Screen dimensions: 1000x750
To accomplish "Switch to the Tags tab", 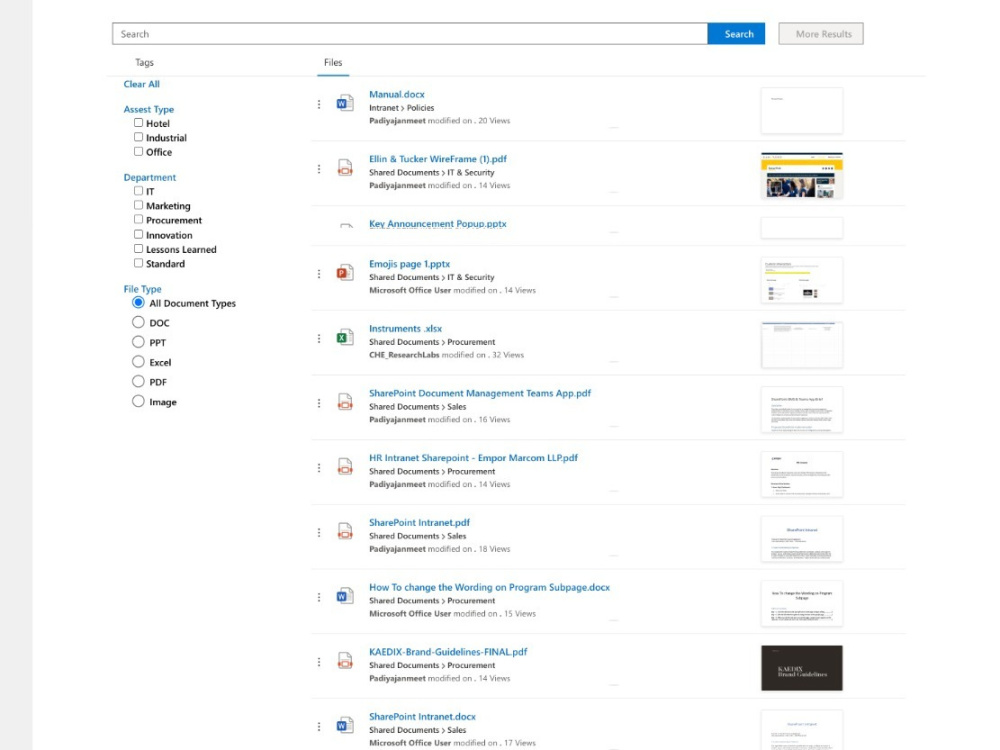I will point(144,62).
